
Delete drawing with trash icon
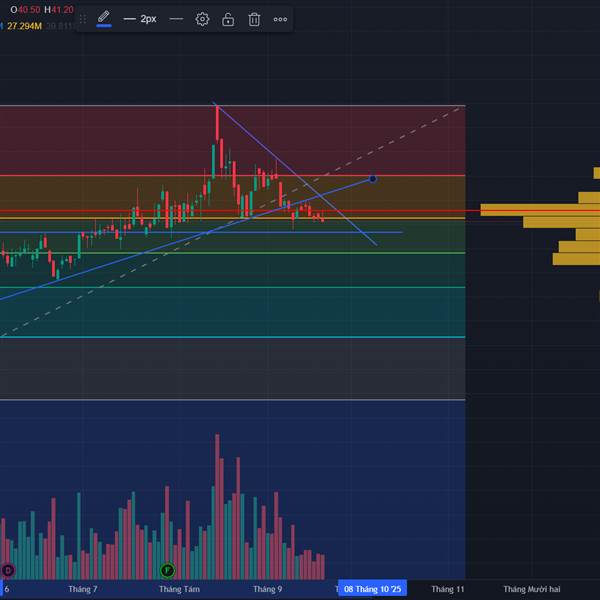254,19
